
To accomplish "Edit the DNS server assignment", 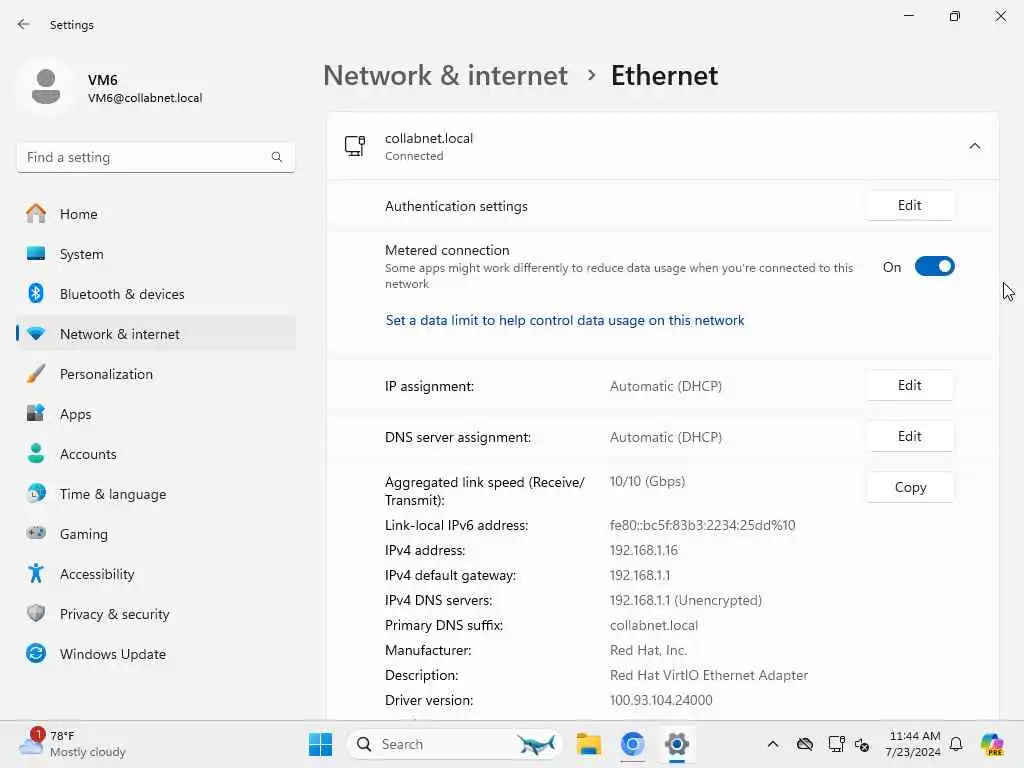I will coord(909,437).
